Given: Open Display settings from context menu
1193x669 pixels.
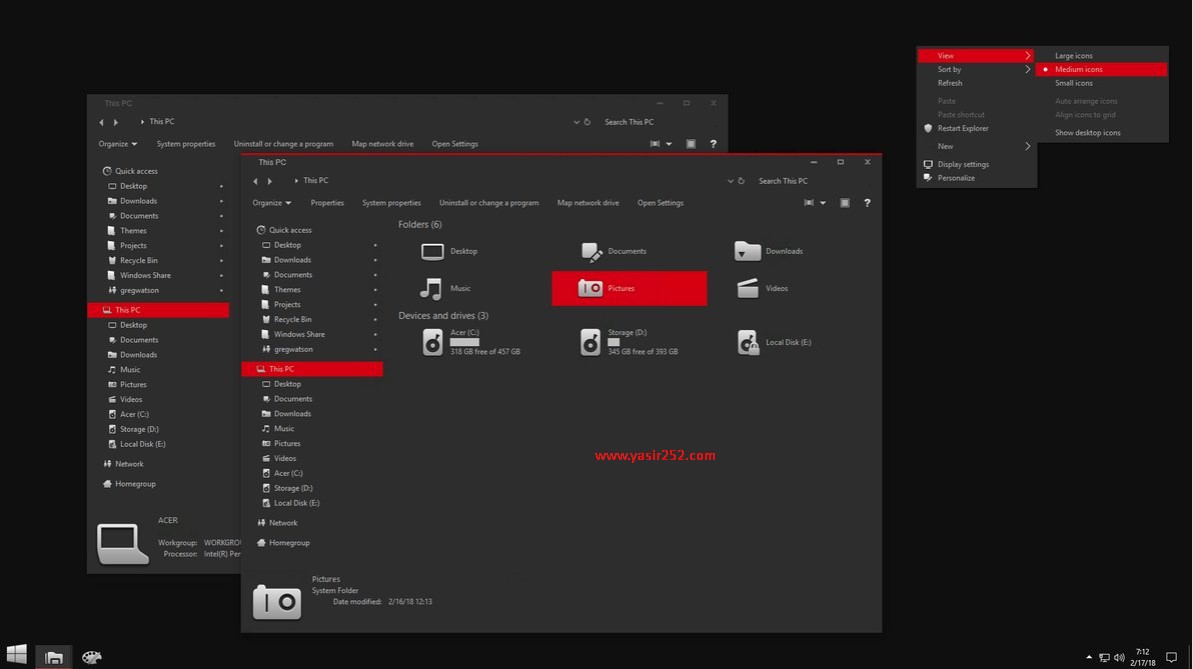Looking at the screenshot, I should point(962,164).
